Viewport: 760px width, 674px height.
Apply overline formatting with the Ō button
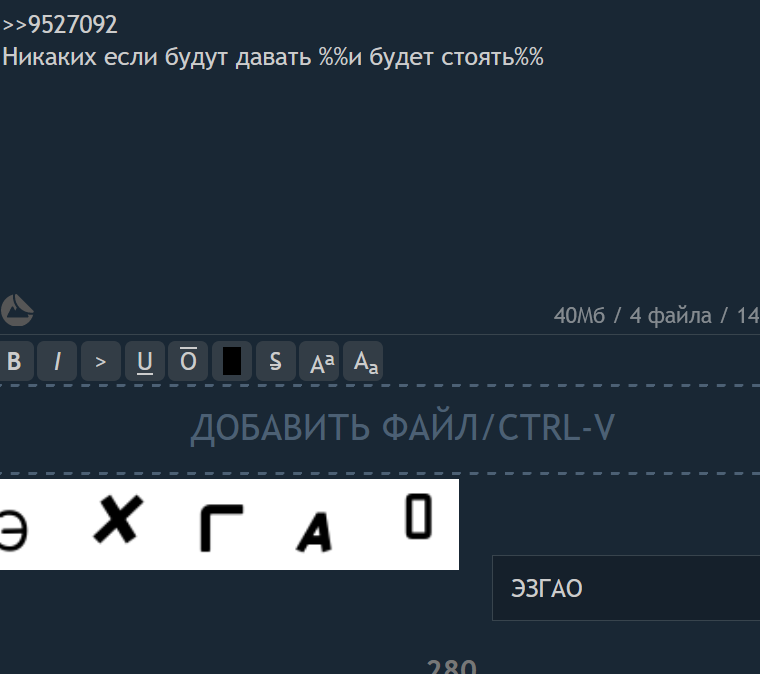188,361
